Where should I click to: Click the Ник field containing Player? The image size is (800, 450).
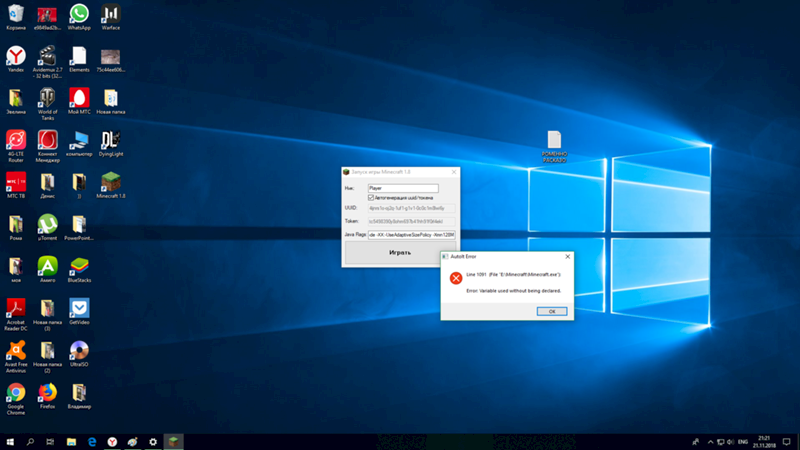(403, 188)
